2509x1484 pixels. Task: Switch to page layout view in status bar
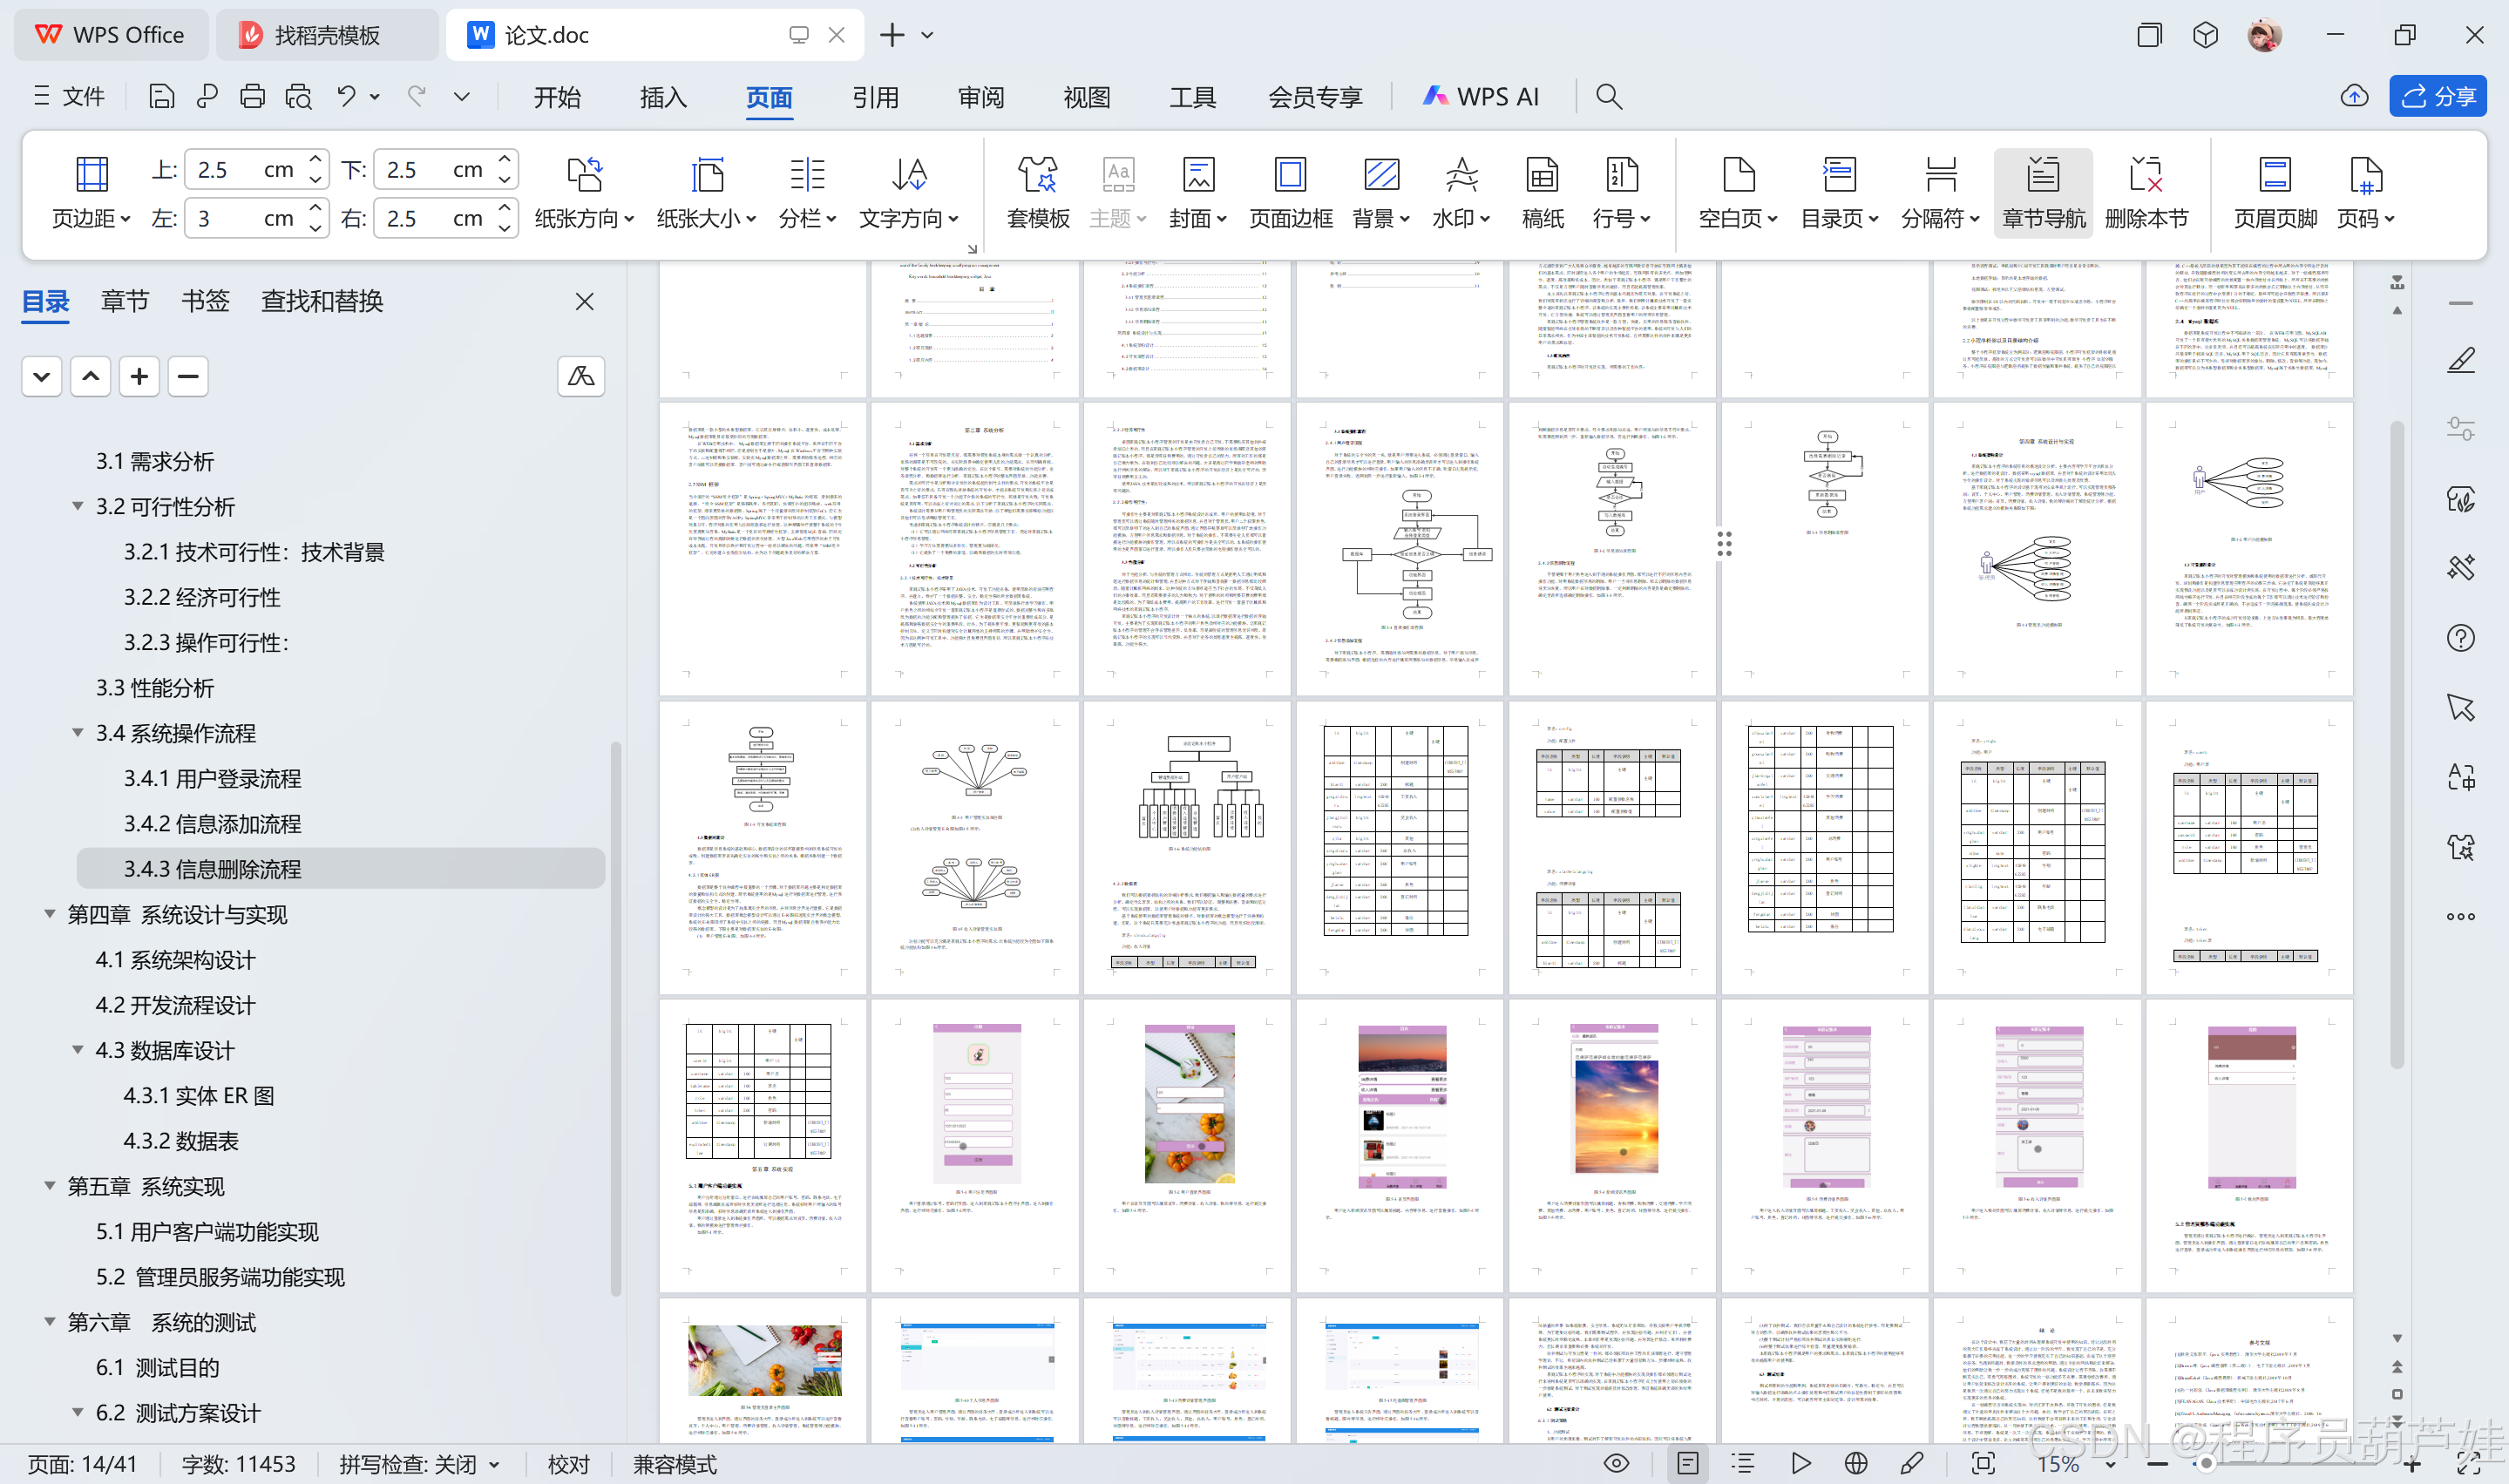(1687, 1463)
